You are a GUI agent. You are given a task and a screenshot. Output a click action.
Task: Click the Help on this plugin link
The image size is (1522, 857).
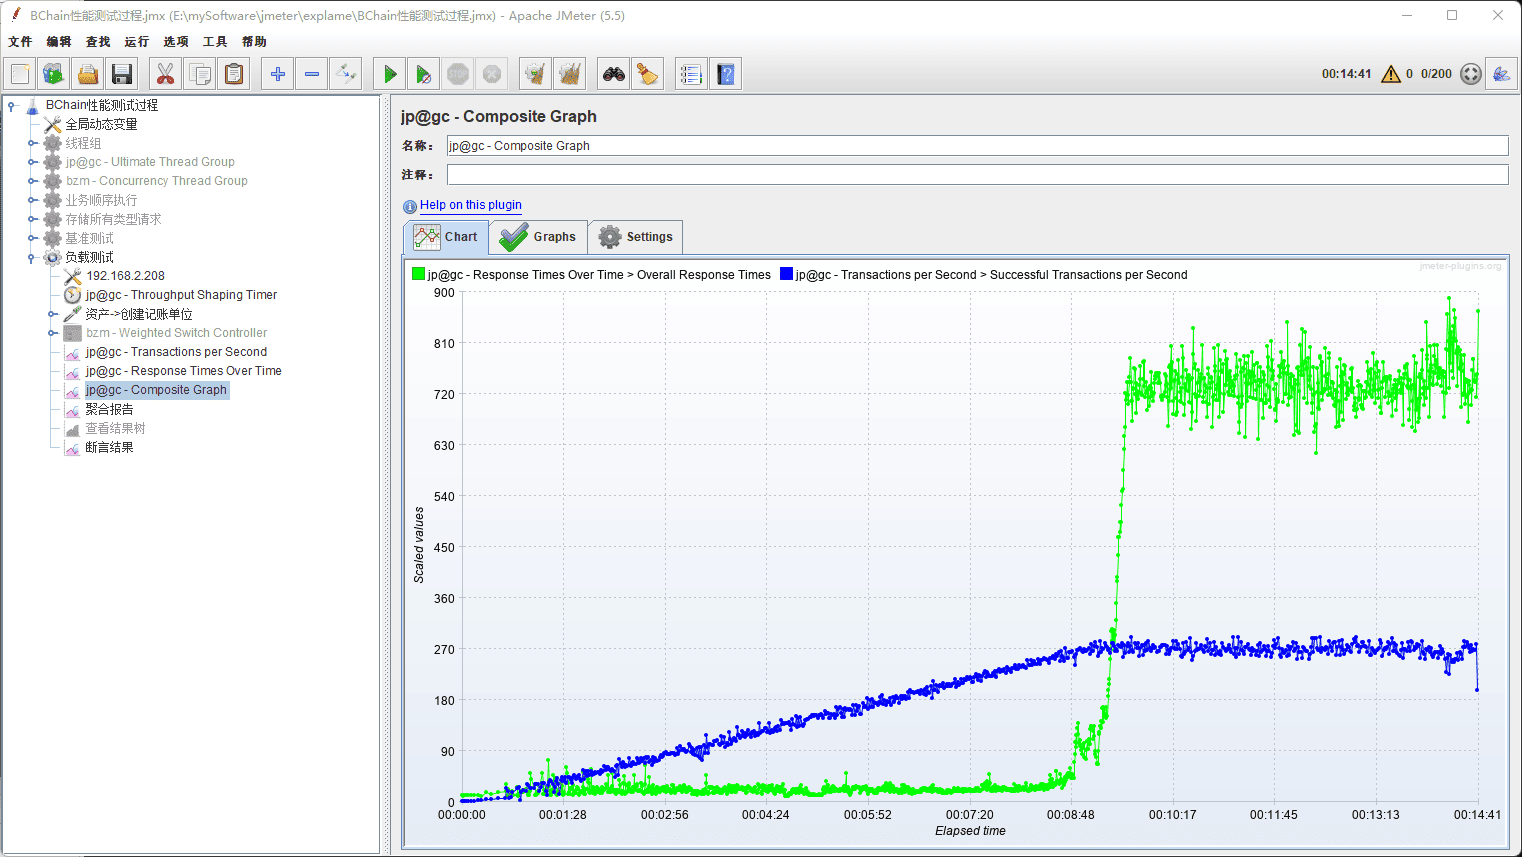(x=470, y=205)
